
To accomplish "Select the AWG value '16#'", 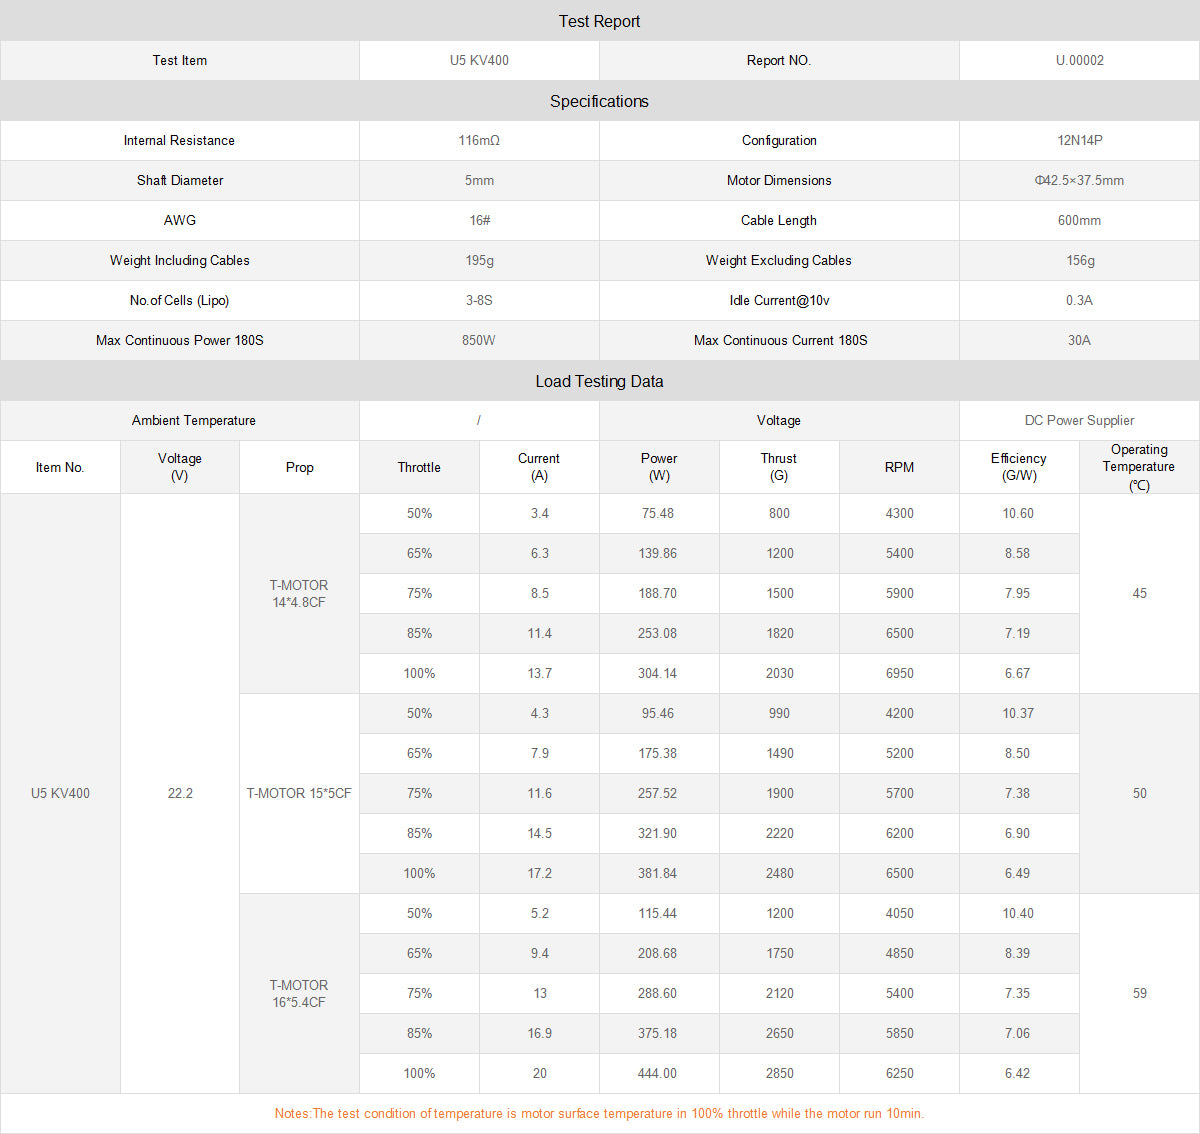I will pyautogui.click(x=479, y=220).
